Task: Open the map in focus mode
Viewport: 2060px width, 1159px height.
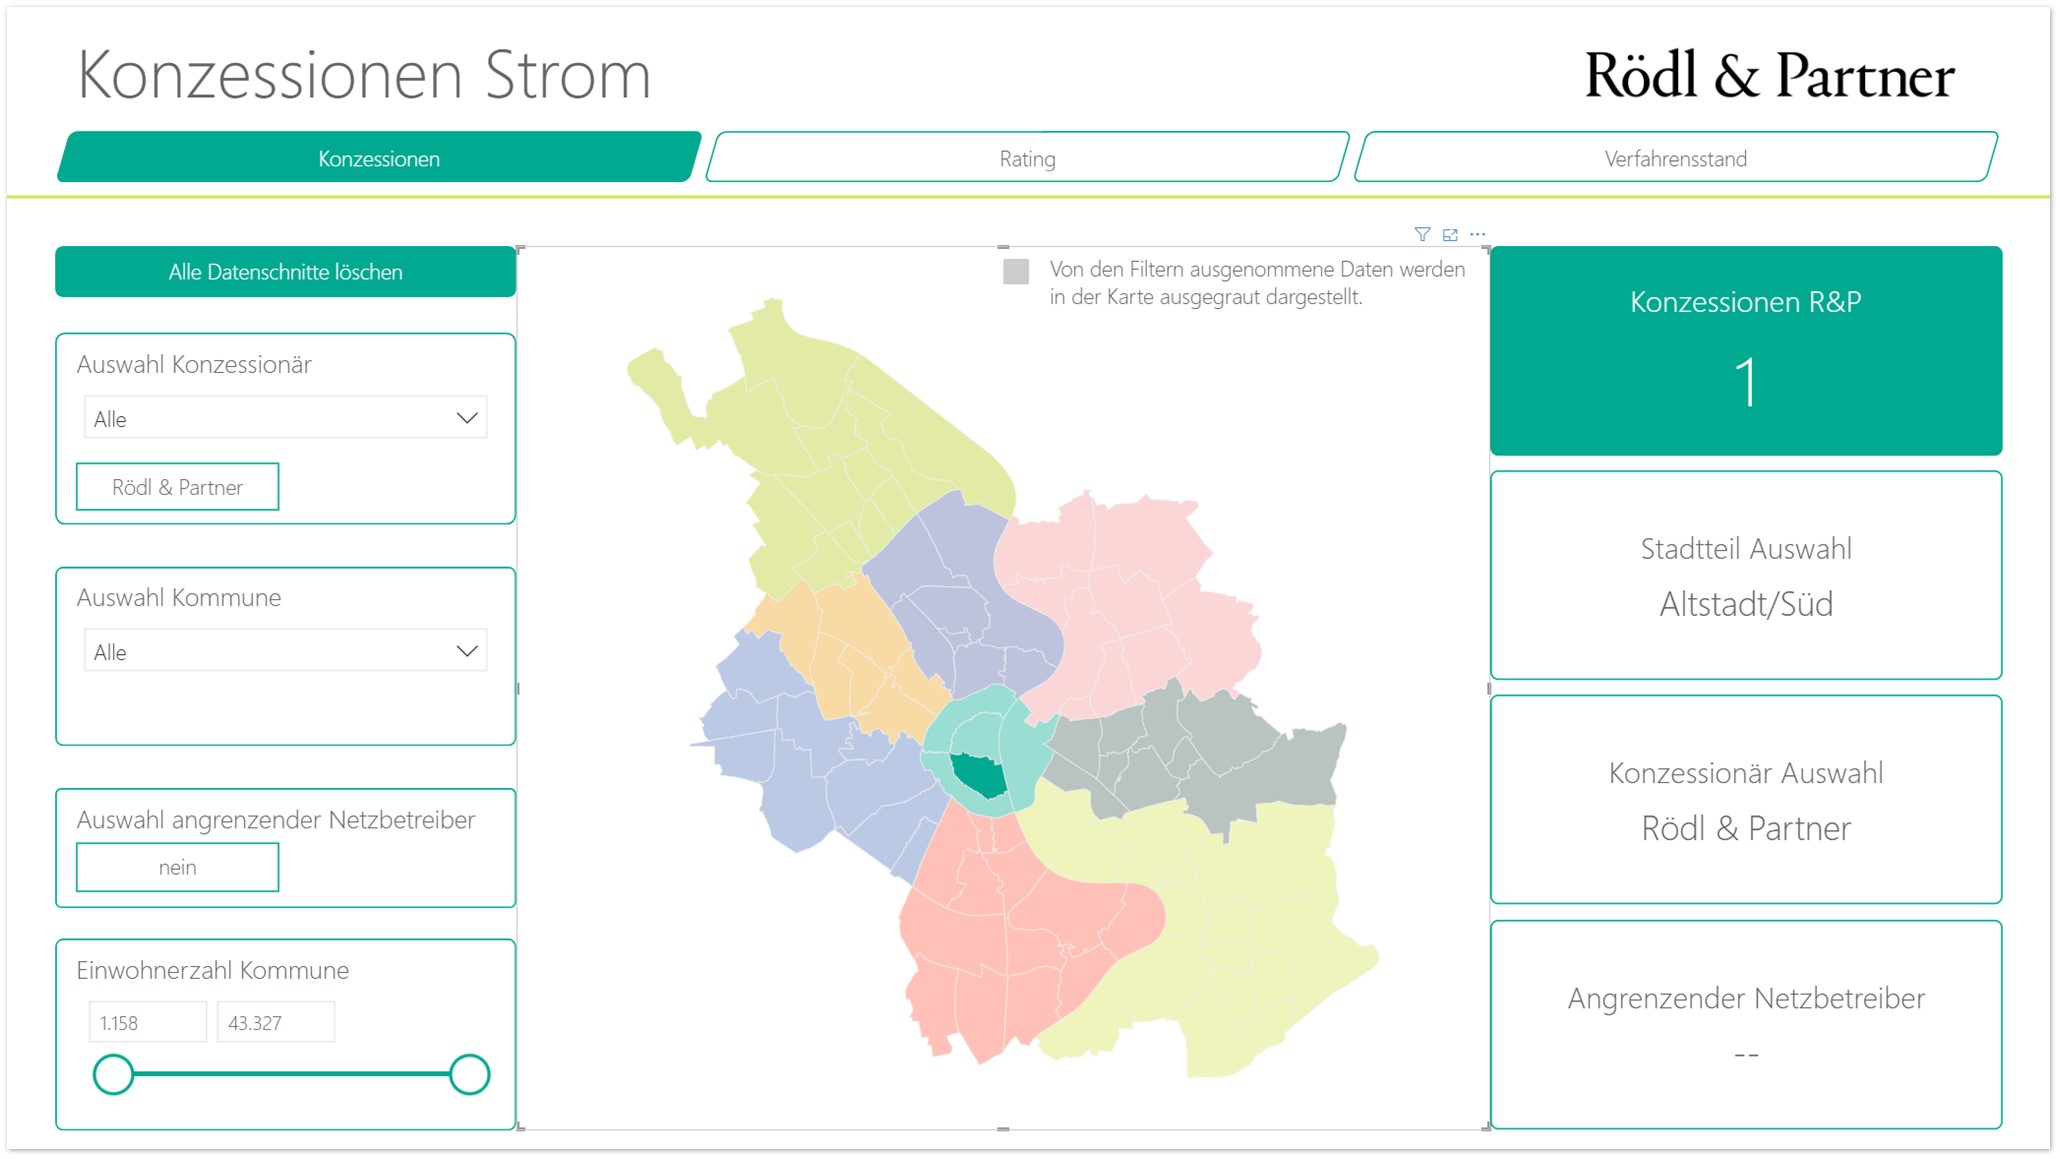Action: [x=1450, y=234]
